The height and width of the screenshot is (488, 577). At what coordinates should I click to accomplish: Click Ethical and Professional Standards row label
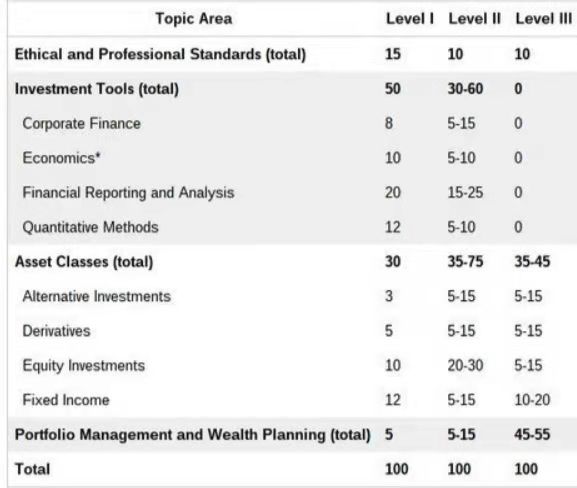tap(160, 54)
